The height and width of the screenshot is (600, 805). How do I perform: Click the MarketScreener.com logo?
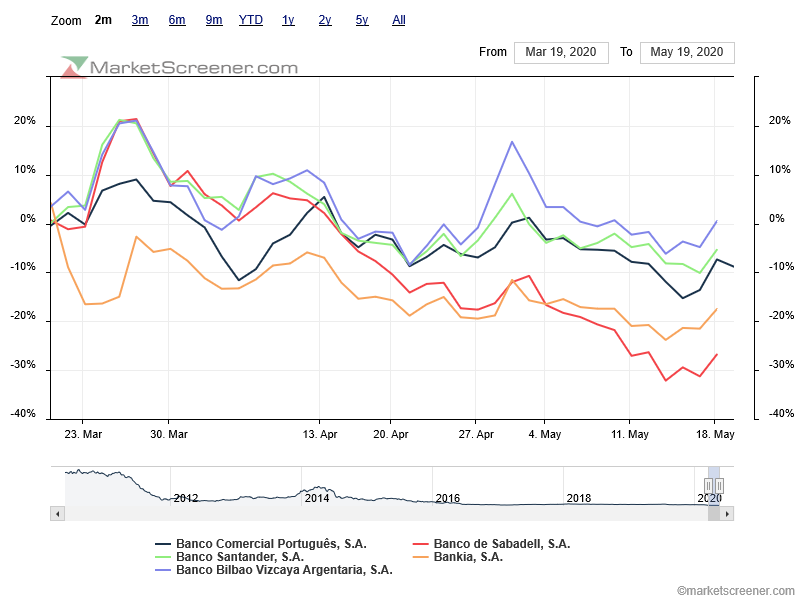click(180, 67)
